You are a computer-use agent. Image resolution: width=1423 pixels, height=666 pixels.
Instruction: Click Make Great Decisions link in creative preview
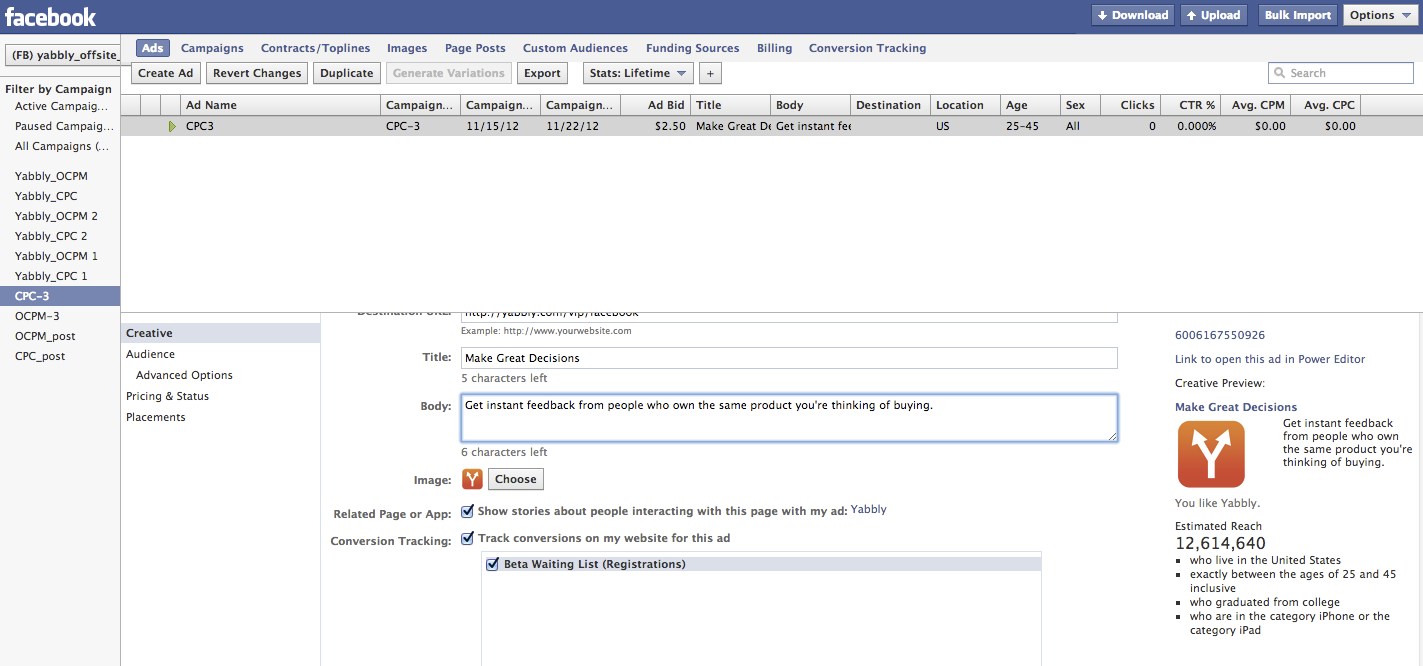pos(1236,407)
